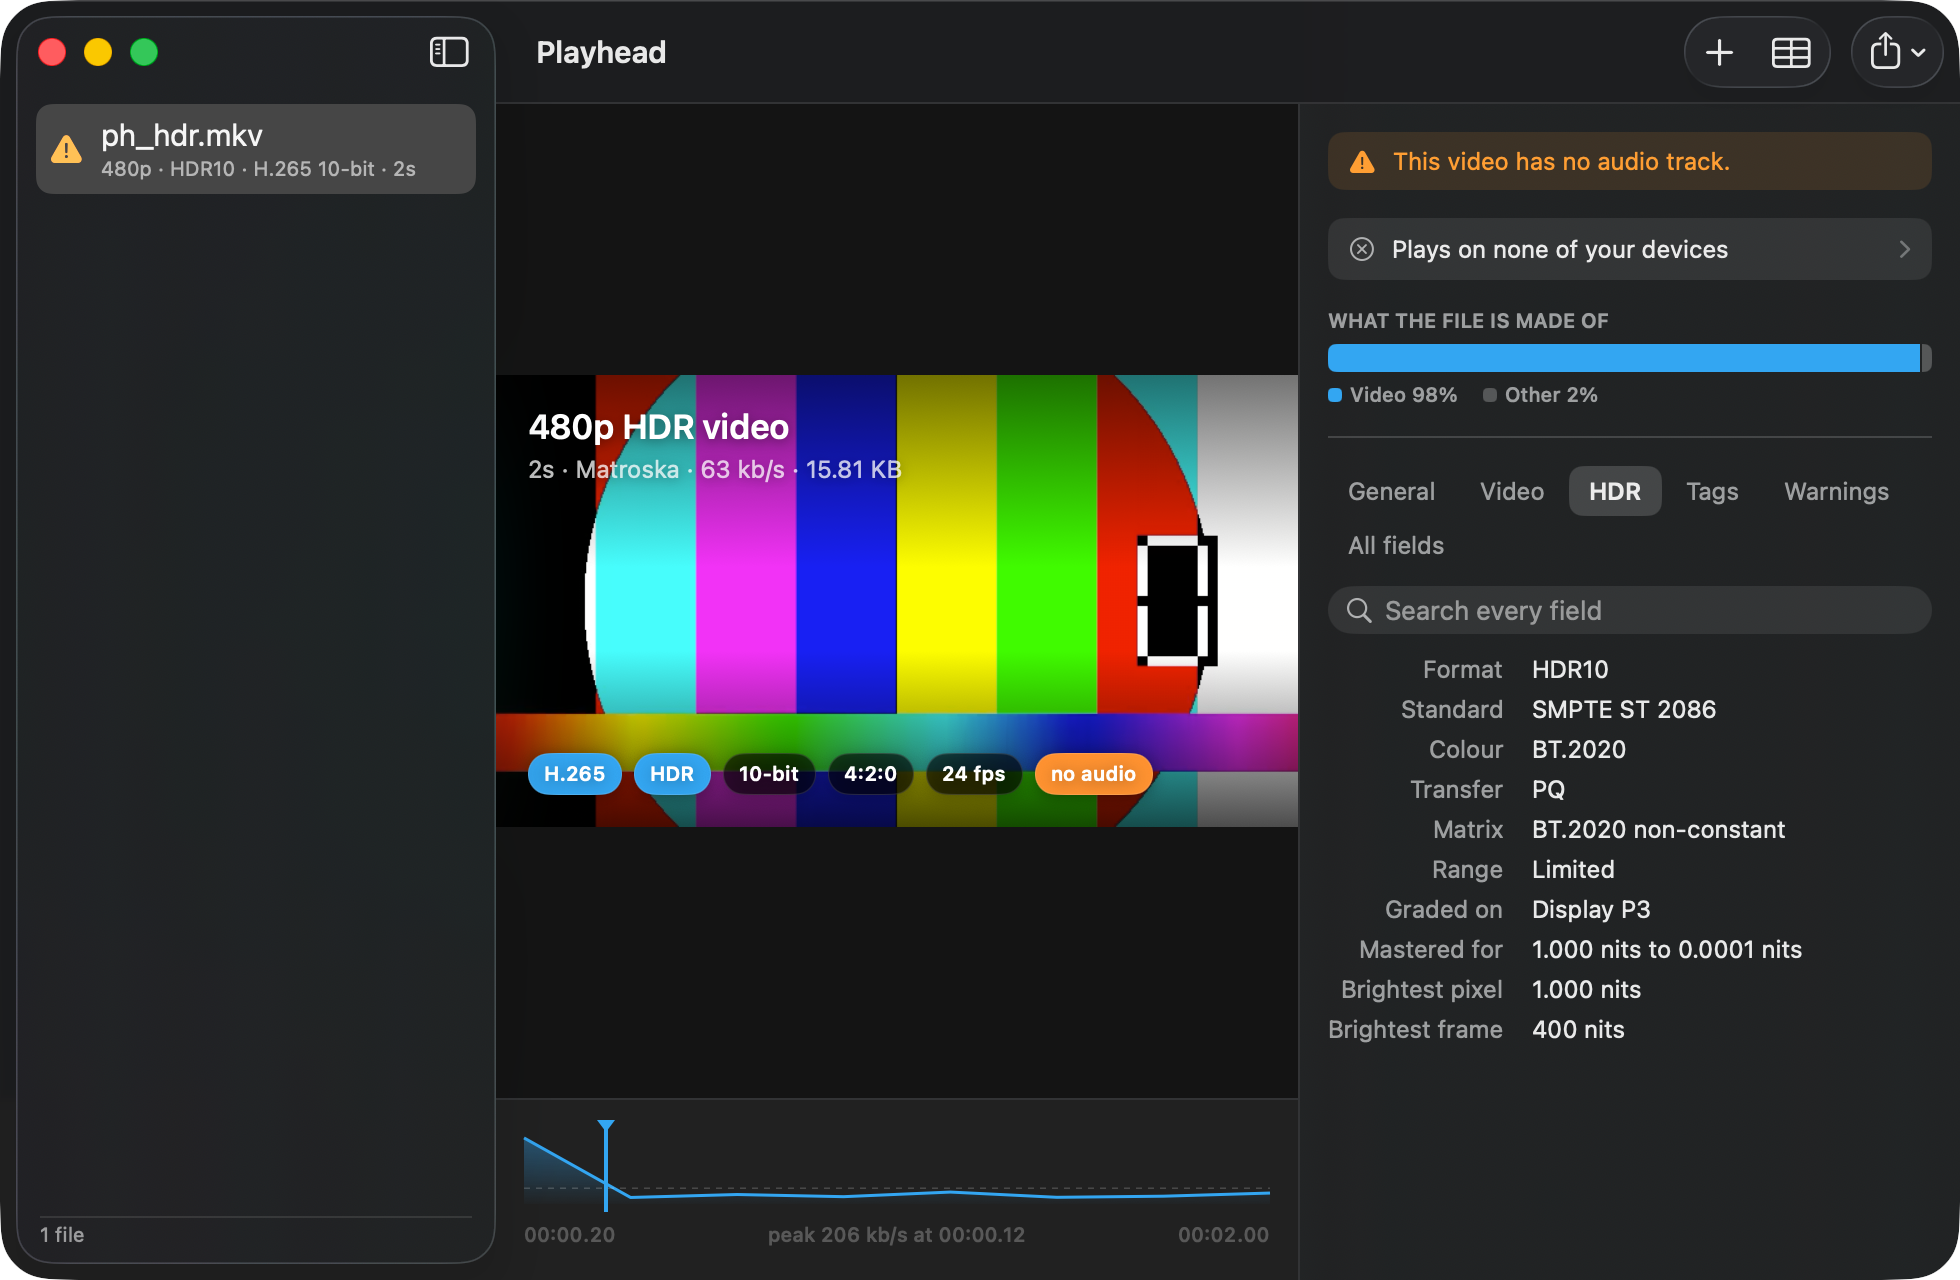
Task: Open the All fields tab
Action: 1395,545
